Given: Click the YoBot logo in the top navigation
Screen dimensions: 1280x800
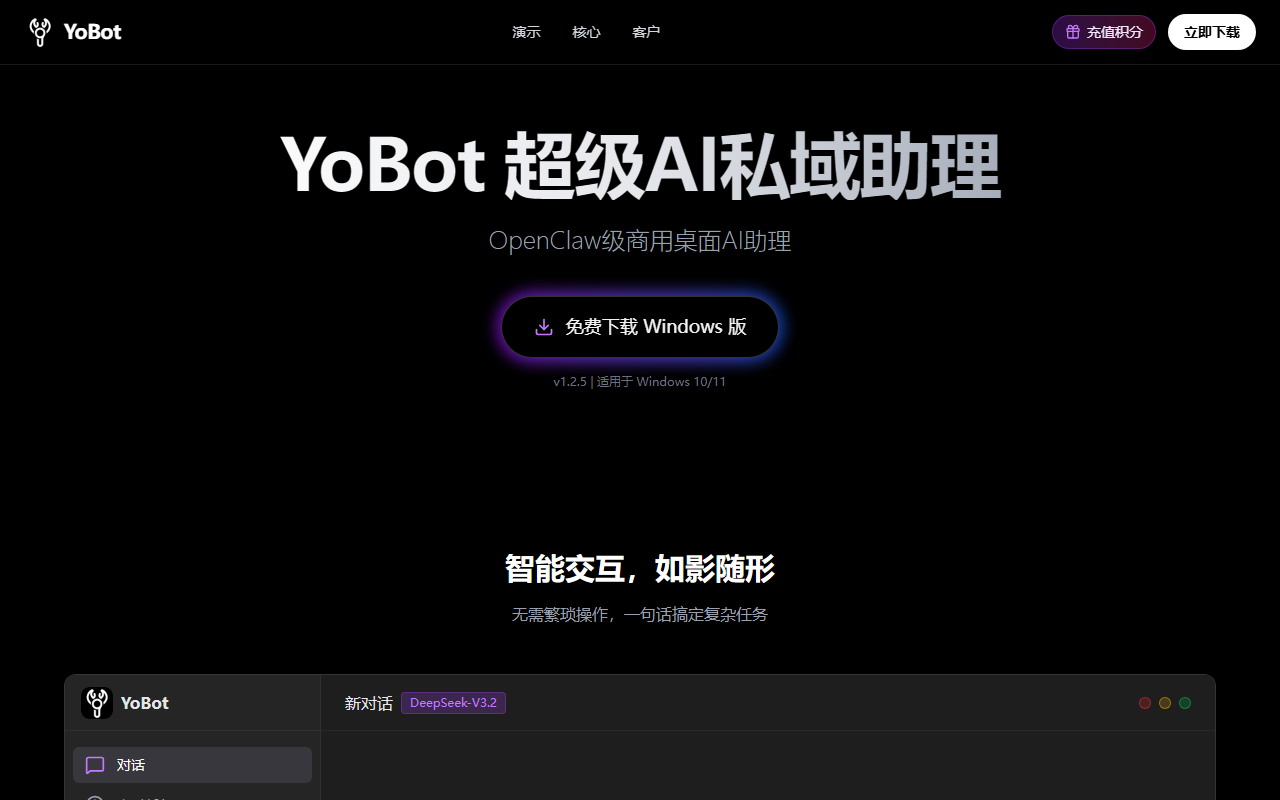Looking at the screenshot, I should (x=75, y=32).
